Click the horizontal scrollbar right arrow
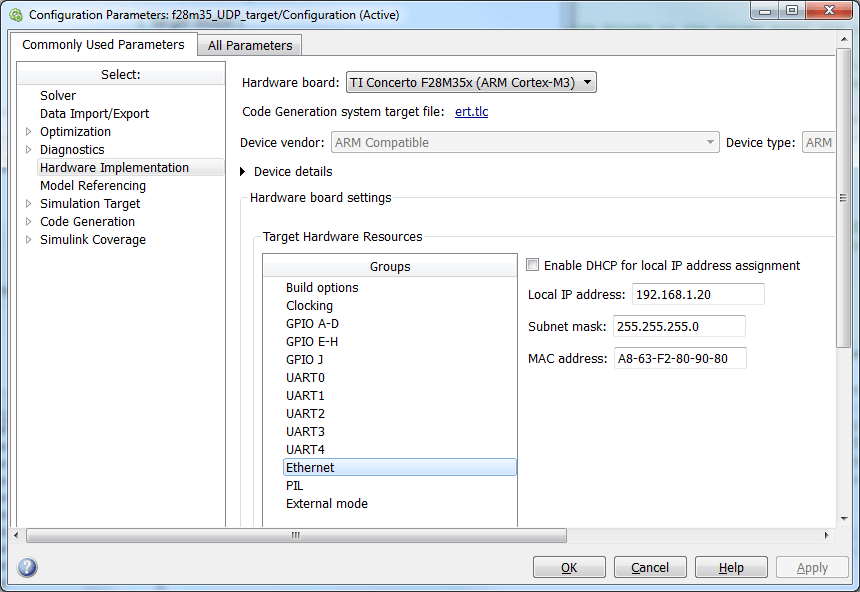 pos(827,535)
